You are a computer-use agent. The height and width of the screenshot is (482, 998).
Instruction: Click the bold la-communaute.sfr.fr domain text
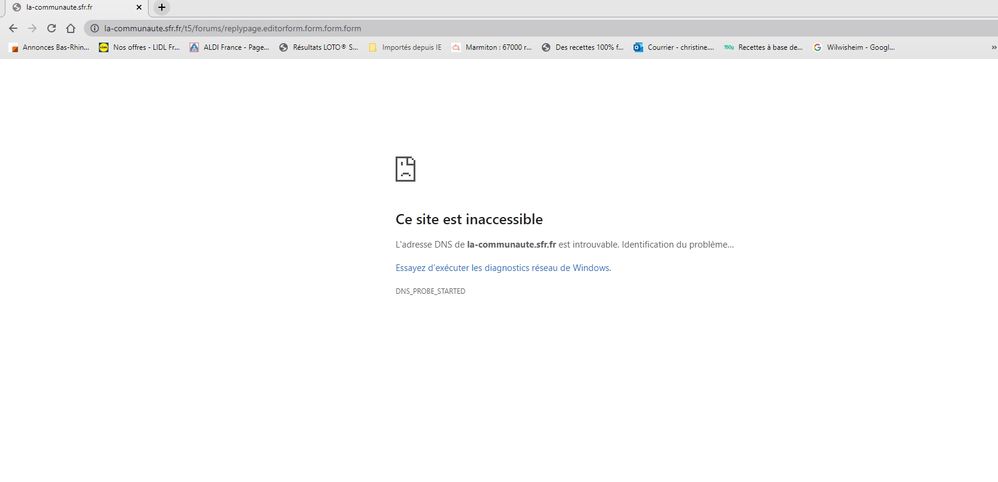pos(511,245)
